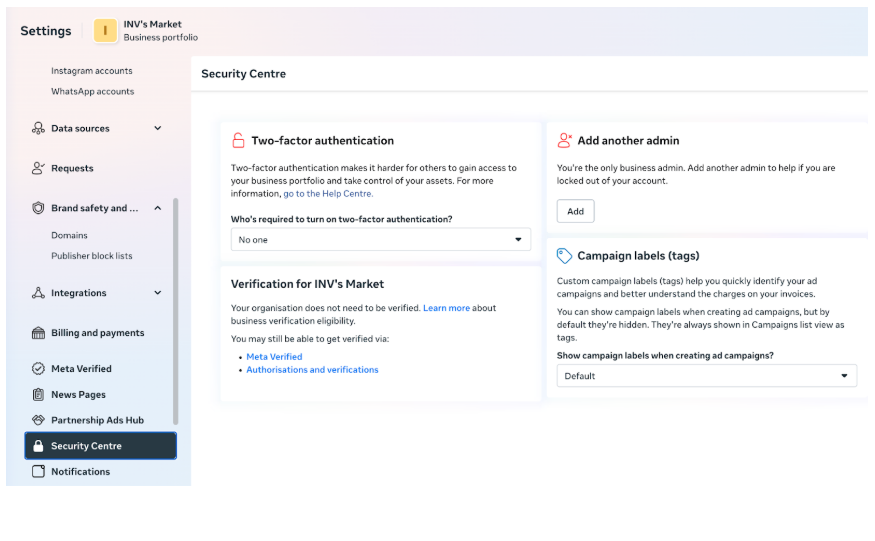Select the Security Centre menu item
Image resolution: width=875 pixels, height=541 pixels.
click(x=100, y=446)
